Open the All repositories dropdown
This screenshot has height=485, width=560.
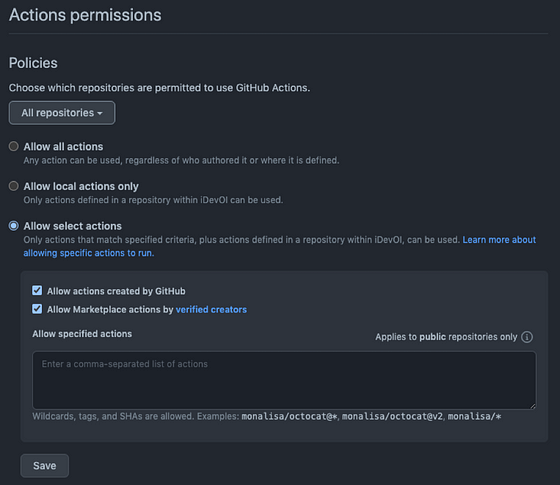tap(62, 113)
